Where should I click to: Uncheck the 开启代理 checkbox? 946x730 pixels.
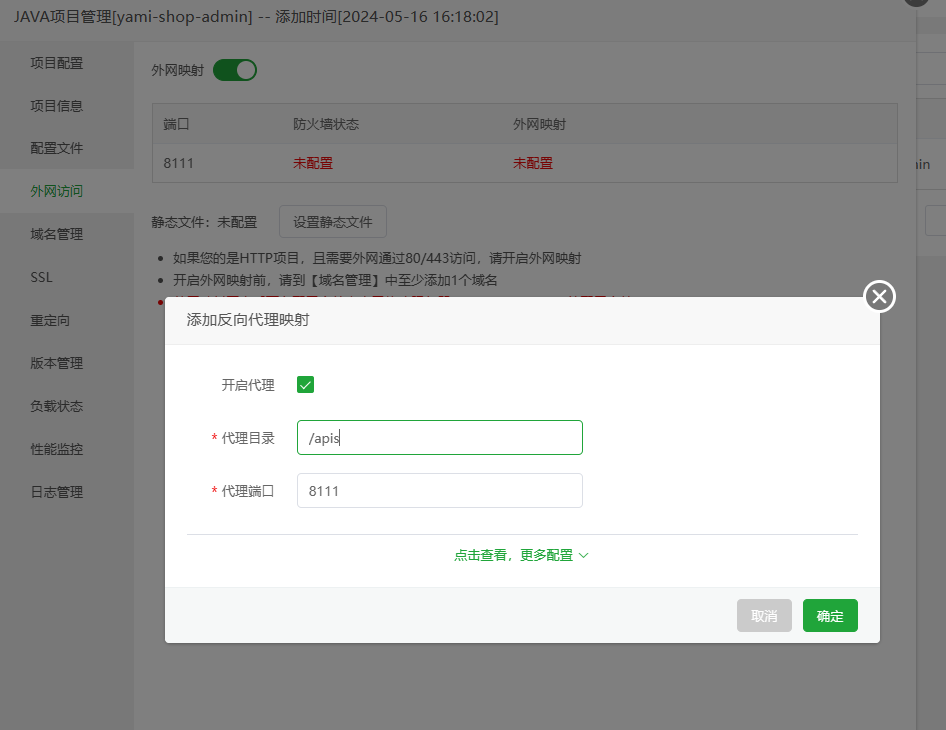click(305, 384)
